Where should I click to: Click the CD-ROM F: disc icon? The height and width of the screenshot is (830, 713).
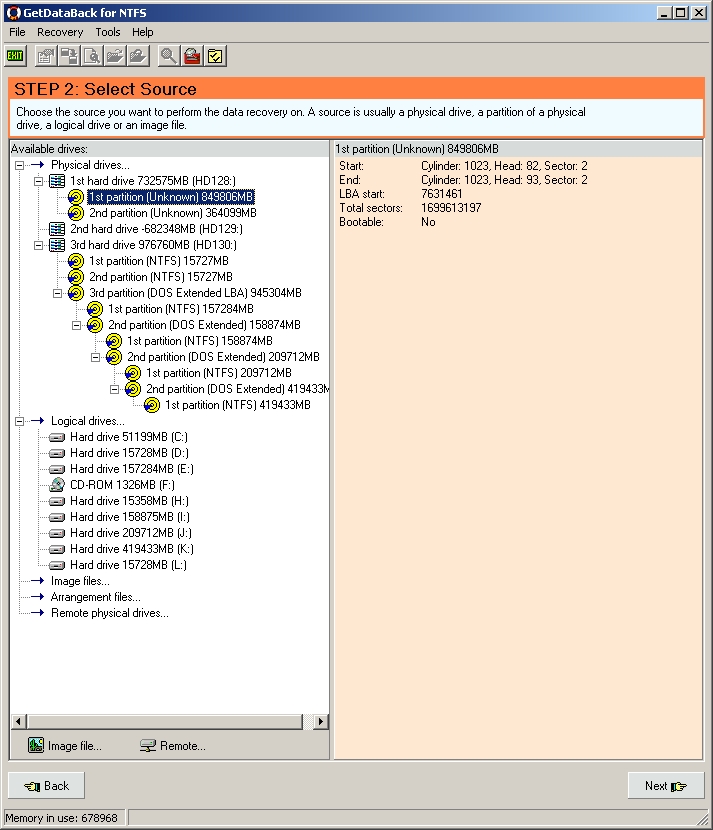(x=57, y=485)
